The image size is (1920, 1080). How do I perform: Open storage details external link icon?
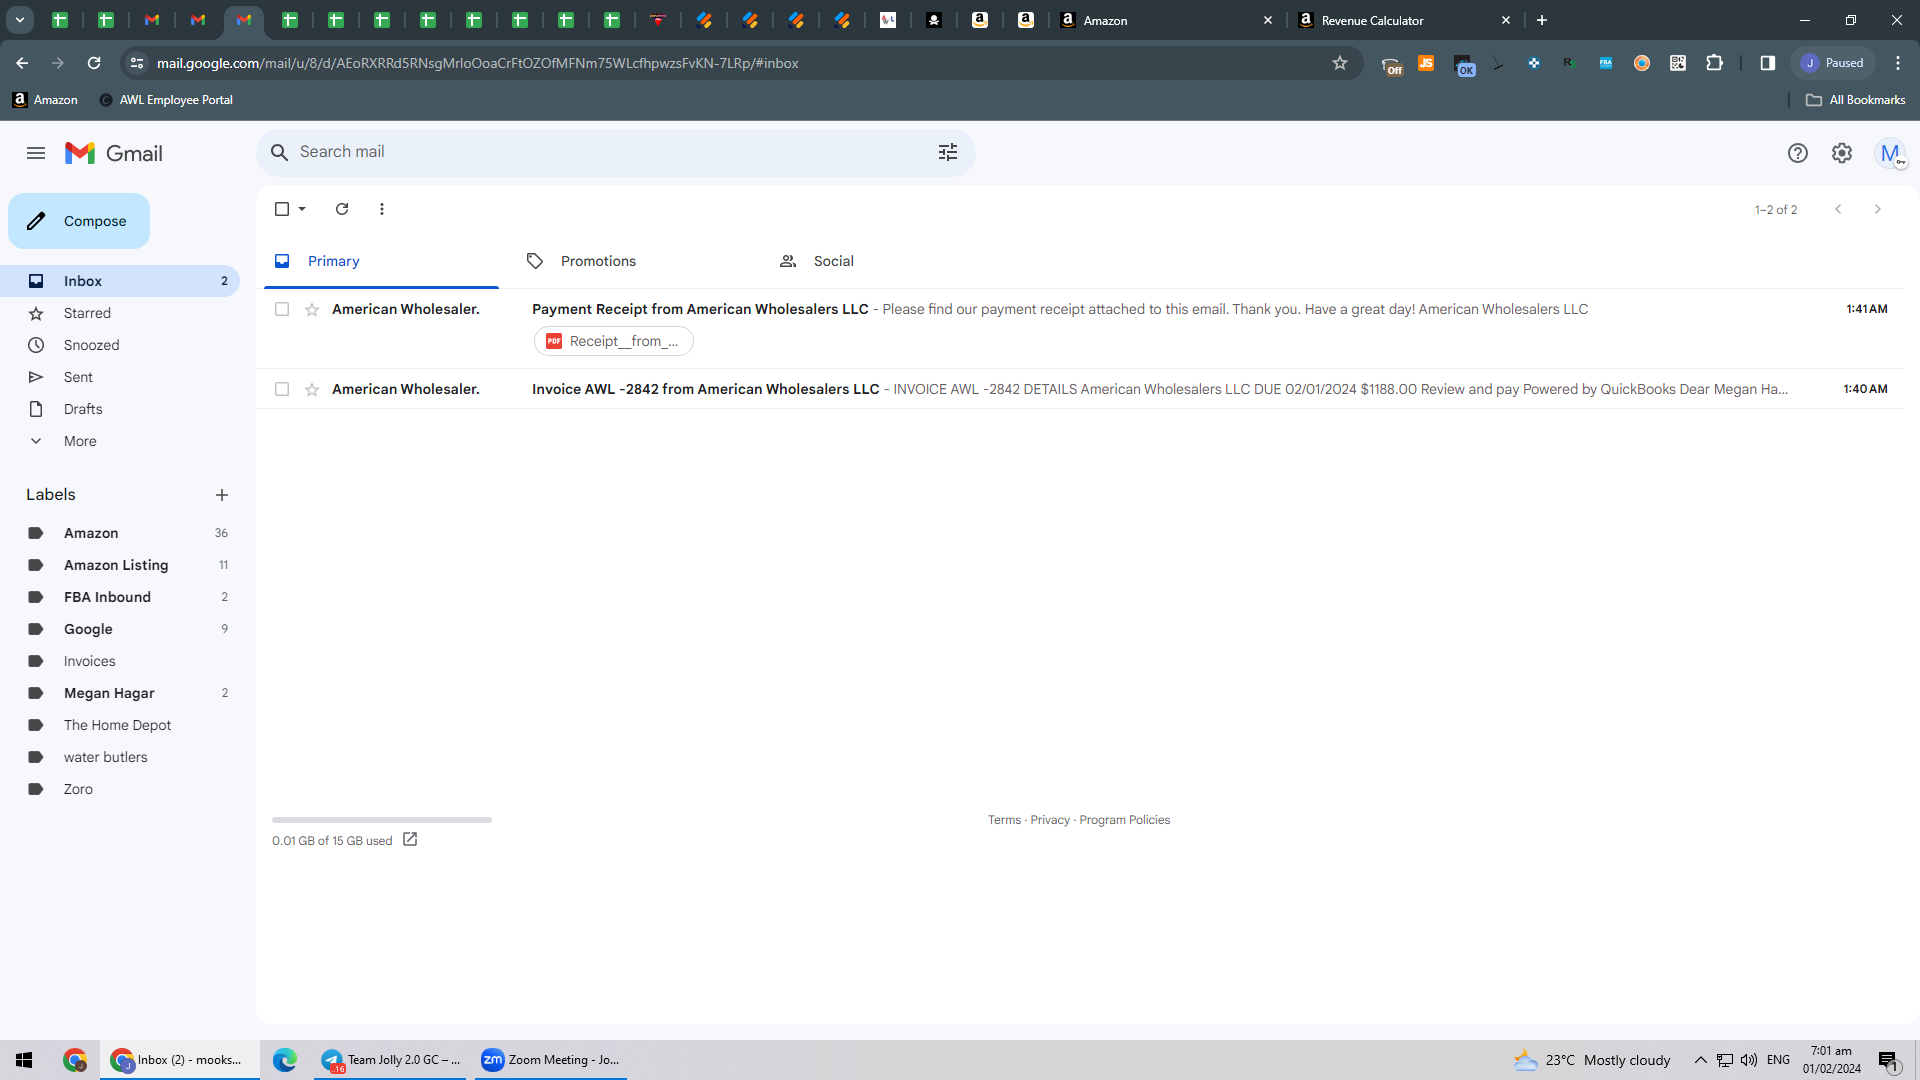[410, 839]
